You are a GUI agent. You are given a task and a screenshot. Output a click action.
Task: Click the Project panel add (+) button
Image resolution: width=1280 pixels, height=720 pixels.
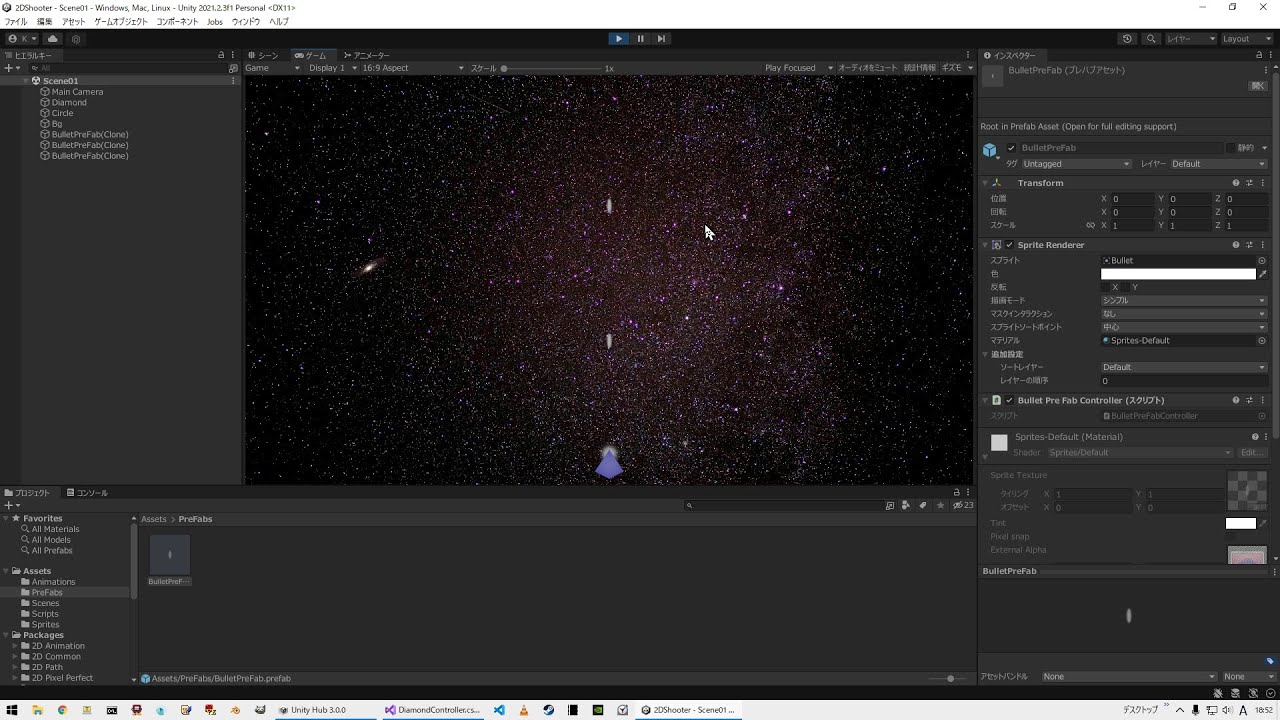pyautogui.click(x=11, y=506)
